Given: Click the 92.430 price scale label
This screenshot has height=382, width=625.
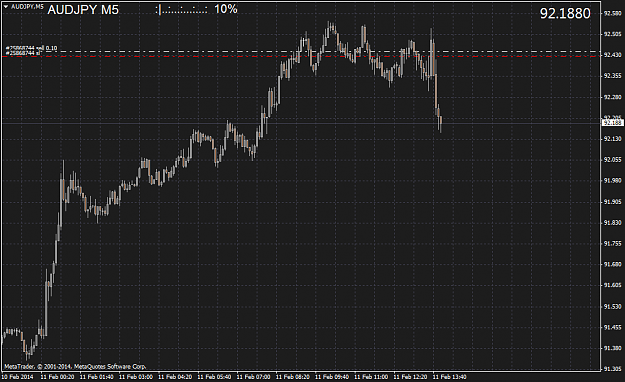Looking at the screenshot, I should 612,55.
